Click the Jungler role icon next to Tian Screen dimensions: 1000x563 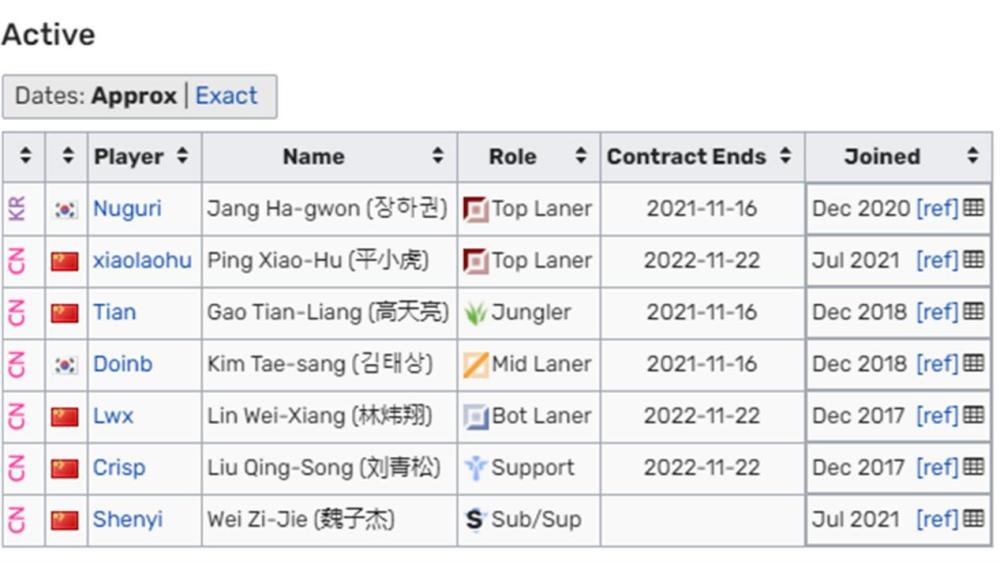click(475, 312)
